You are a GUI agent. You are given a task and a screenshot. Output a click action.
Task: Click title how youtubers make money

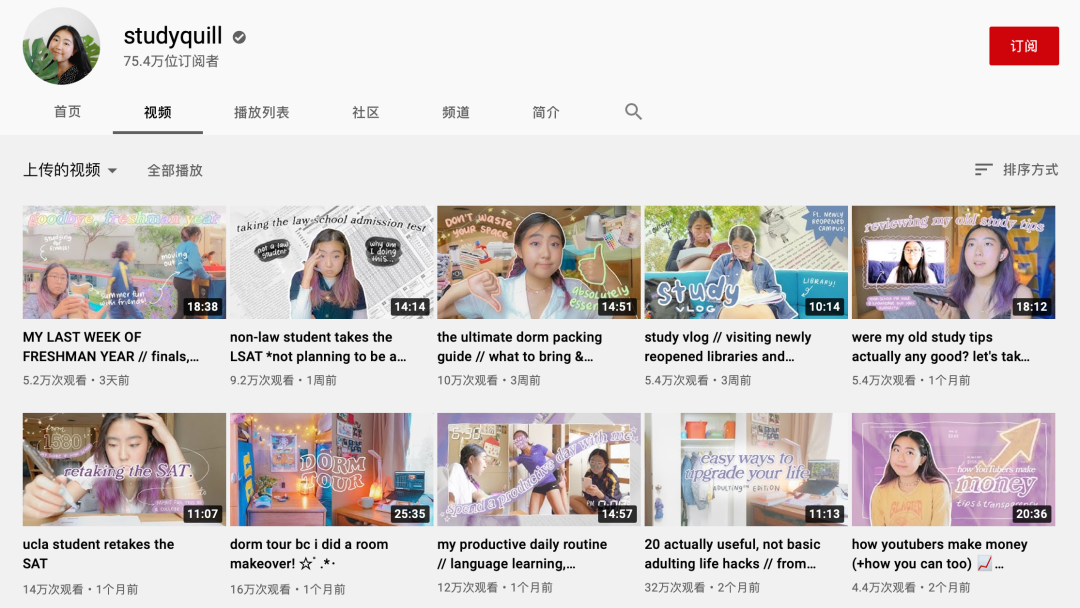tap(939, 554)
